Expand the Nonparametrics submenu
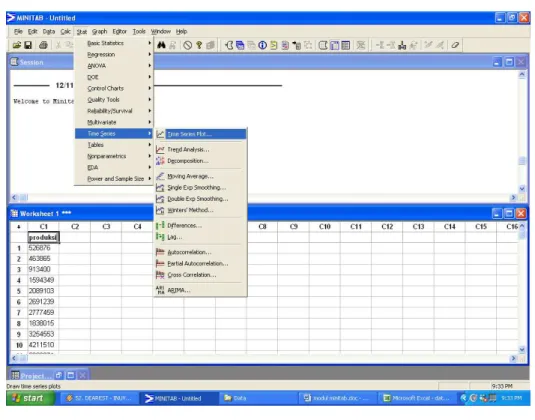Image resolution: width=535 pixels, height=420 pixels. pos(114,156)
